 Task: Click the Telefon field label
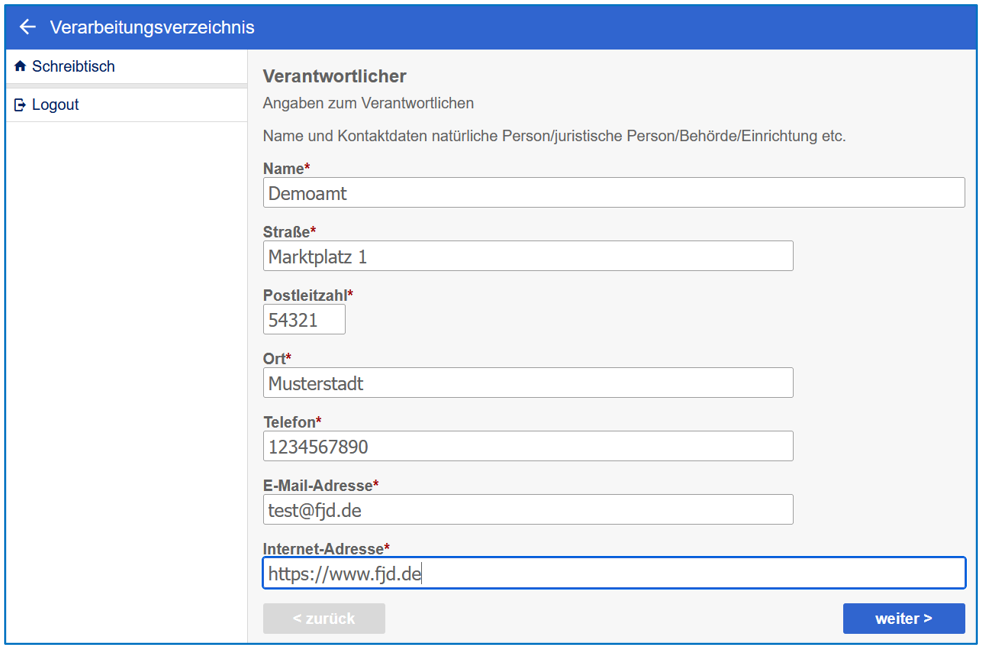pyautogui.click(x=289, y=422)
